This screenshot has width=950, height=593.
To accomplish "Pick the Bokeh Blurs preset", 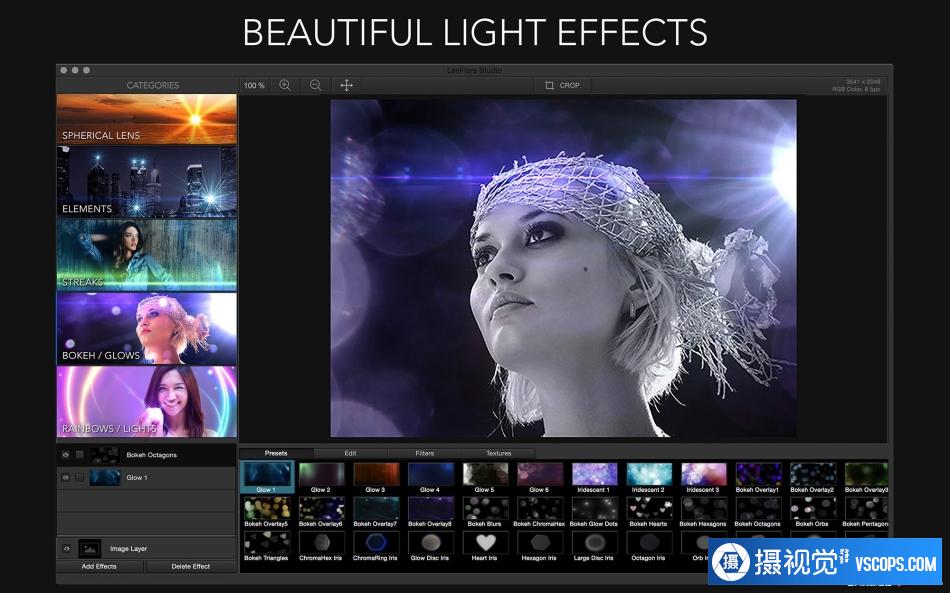I will [485, 512].
